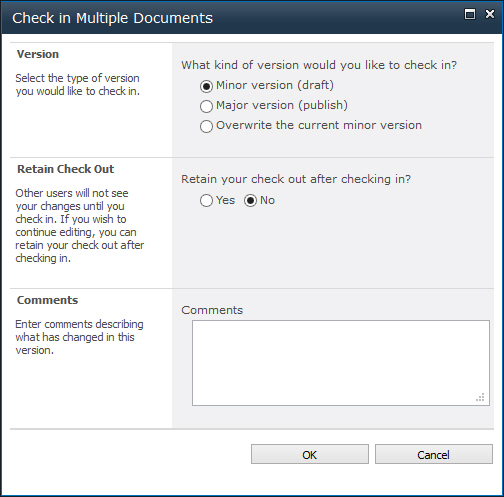Click the bold Version section heading
The width and height of the screenshot is (504, 497).
coord(38,54)
